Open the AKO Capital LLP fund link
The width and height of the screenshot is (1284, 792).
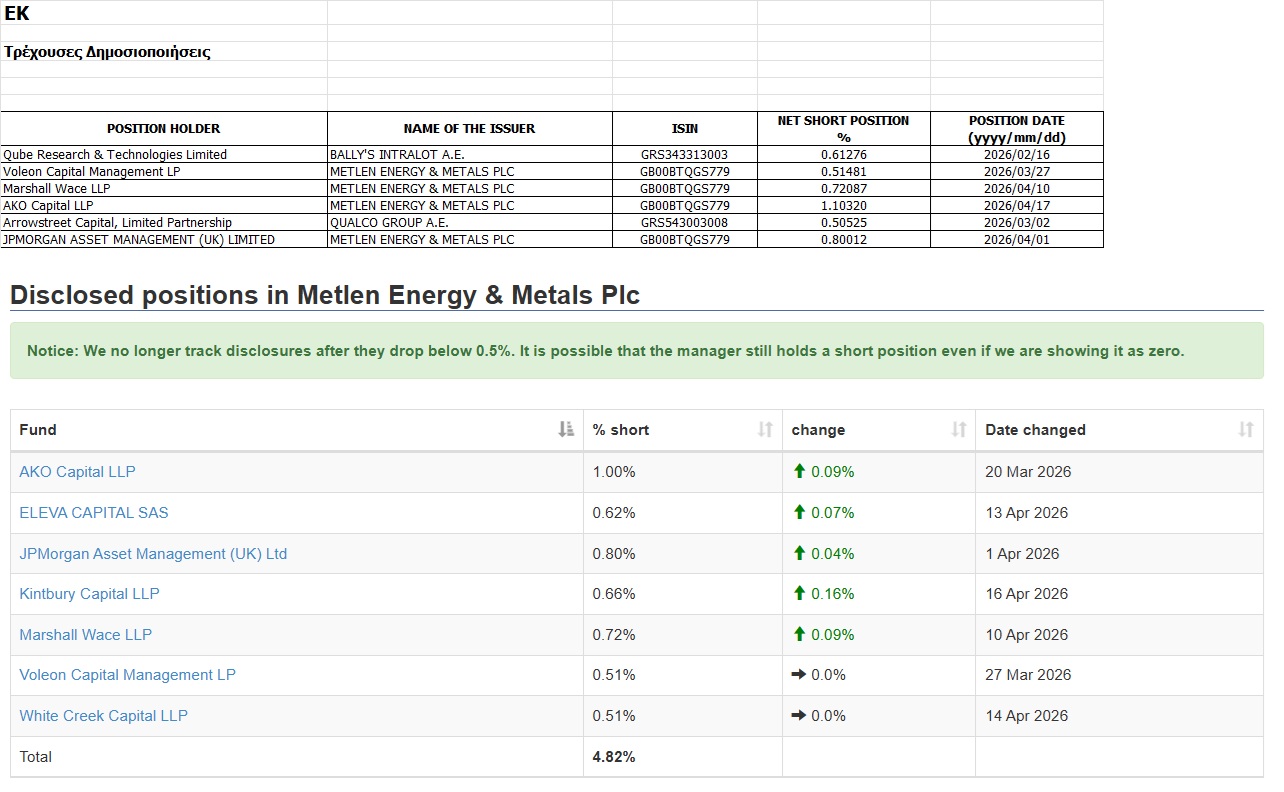coord(77,472)
